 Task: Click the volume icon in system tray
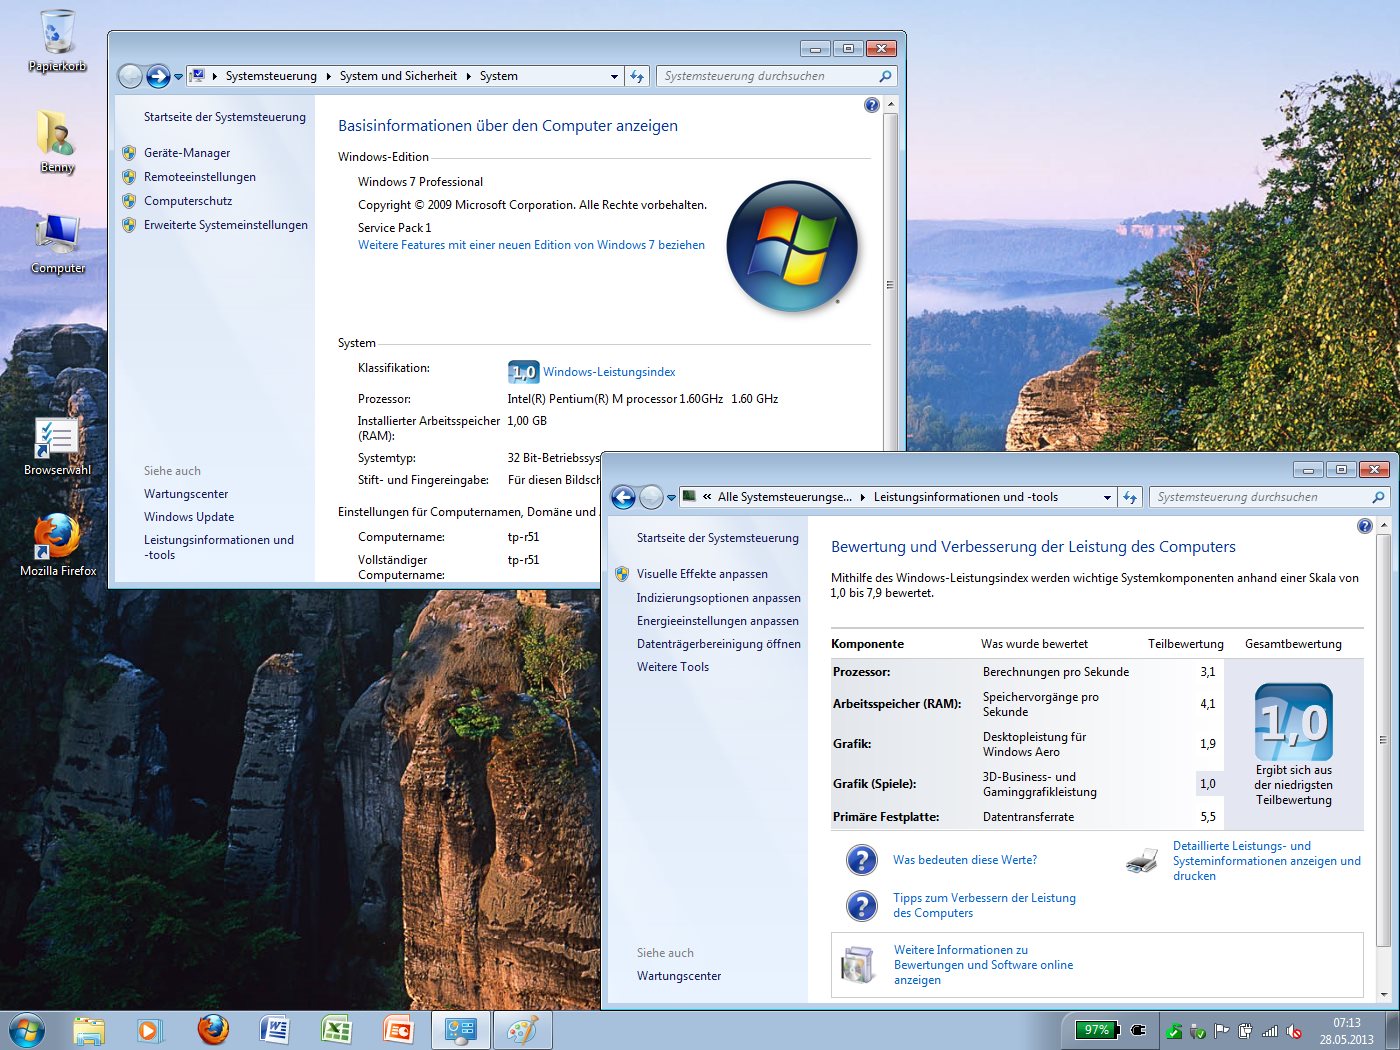click(x=1293, y=1031)
